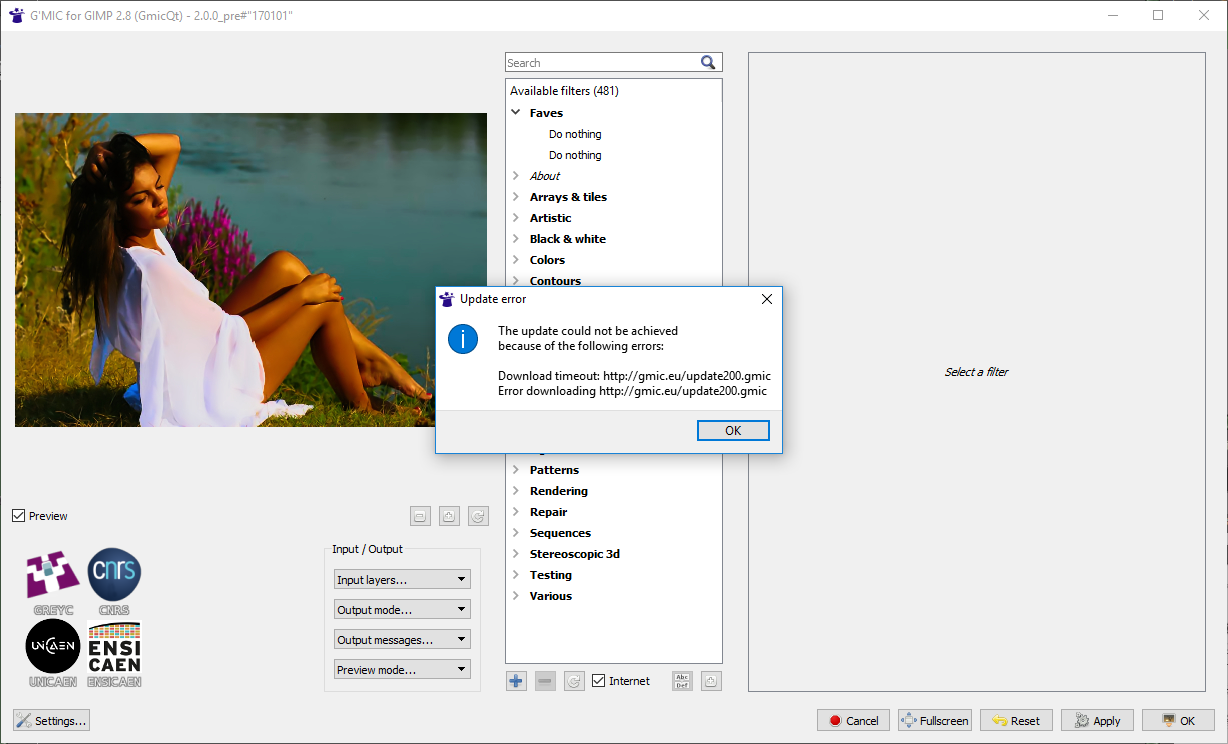Image resolution: width=1228 pixels, height=744 pixels.
Task: Expand the Stereoscopic 3d category arrow
Action: point(516,554)
